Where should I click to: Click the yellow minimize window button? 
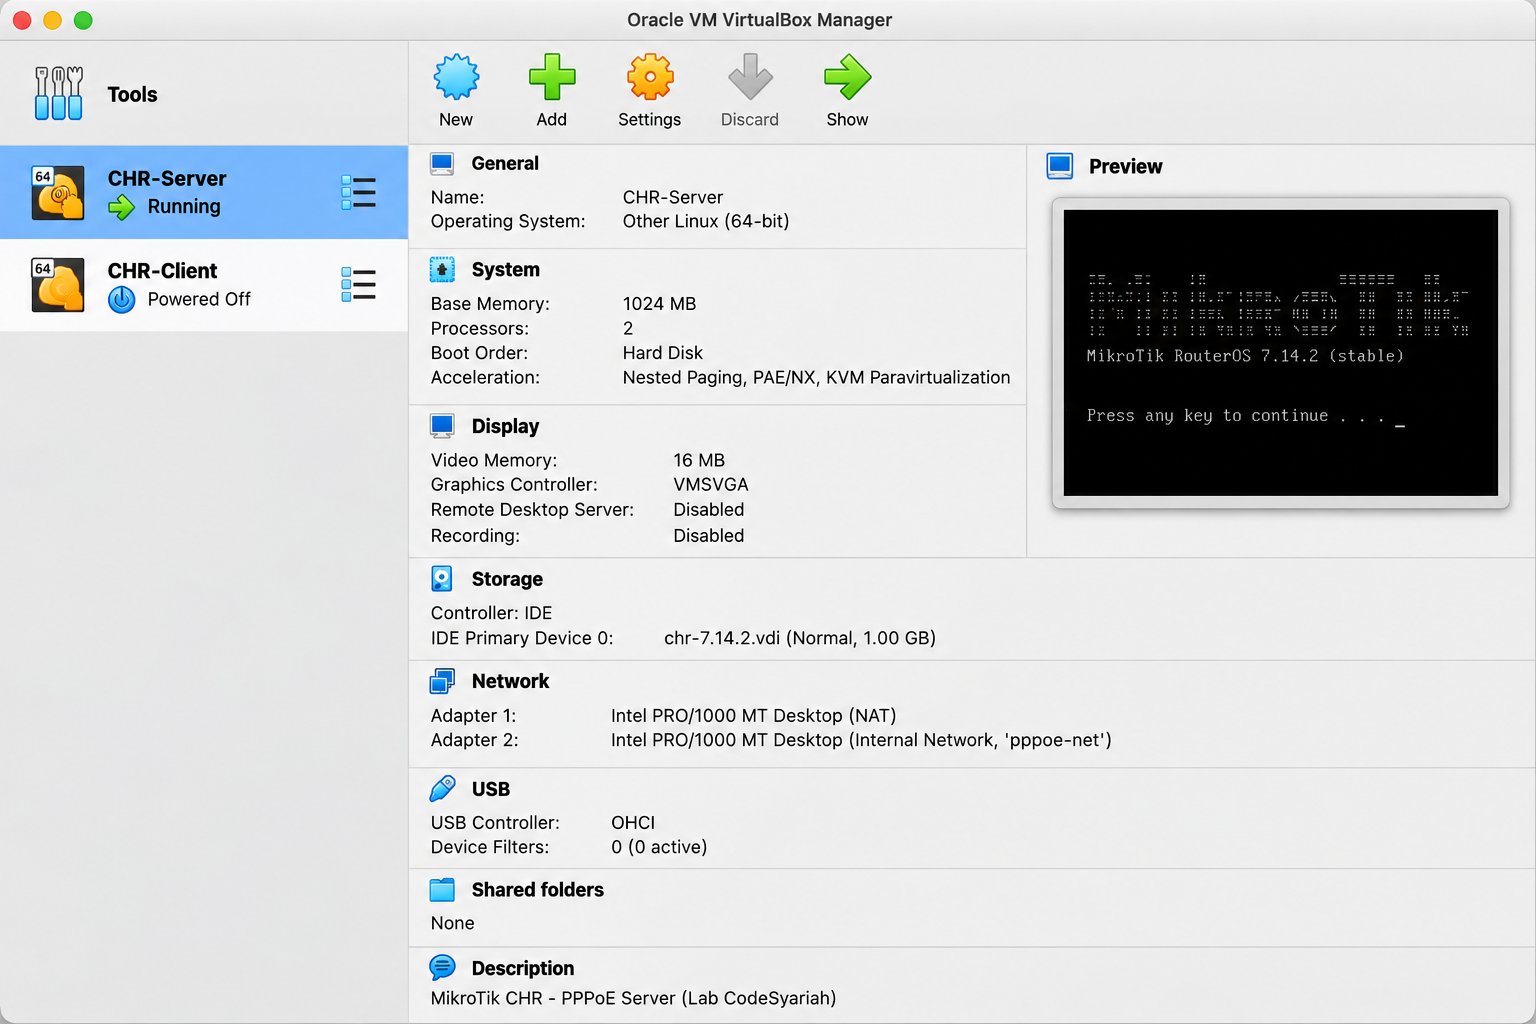pos(53,20)
